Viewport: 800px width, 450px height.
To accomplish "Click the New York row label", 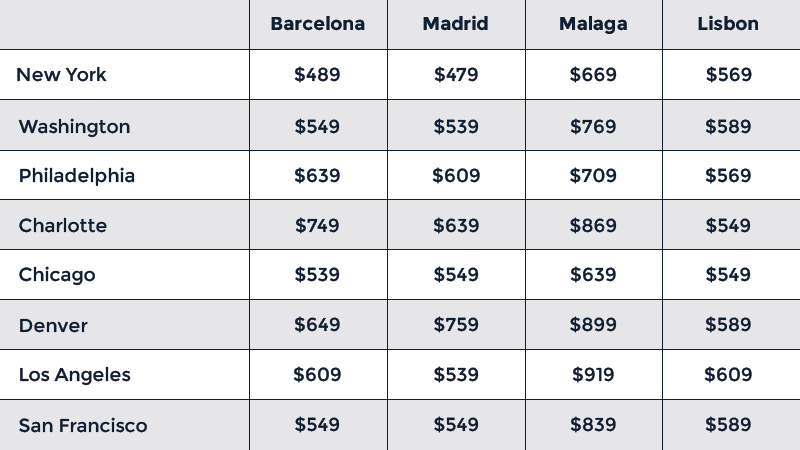I will coord(62,75).
